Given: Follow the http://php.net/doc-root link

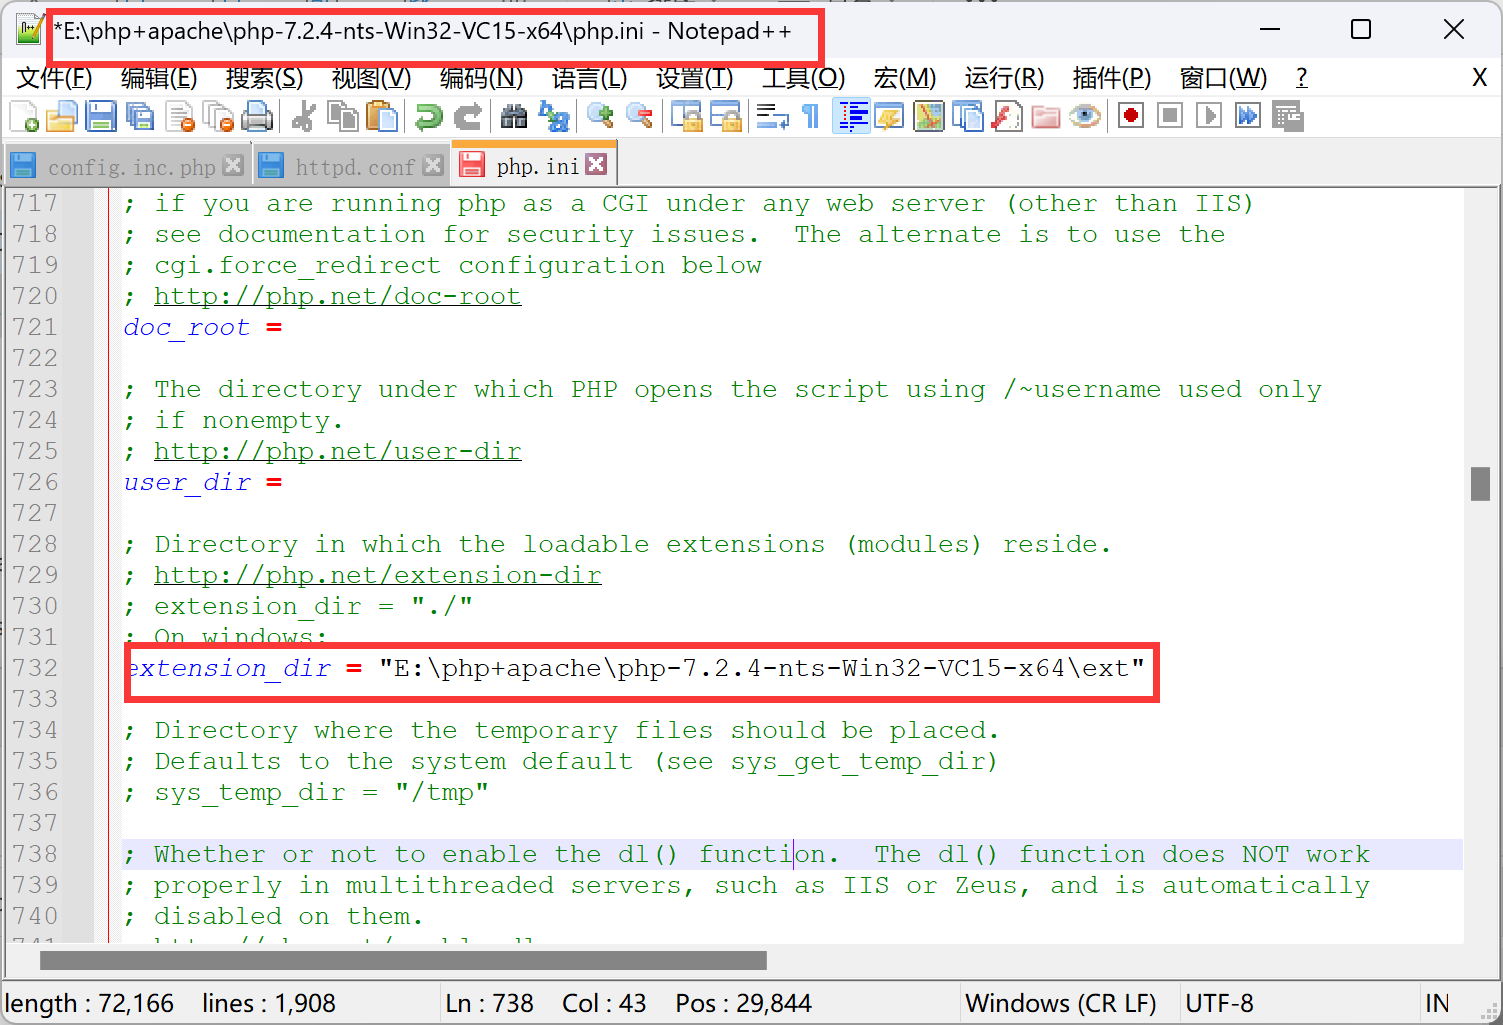Looking at the screenshot, I should [x=337, y=296].
